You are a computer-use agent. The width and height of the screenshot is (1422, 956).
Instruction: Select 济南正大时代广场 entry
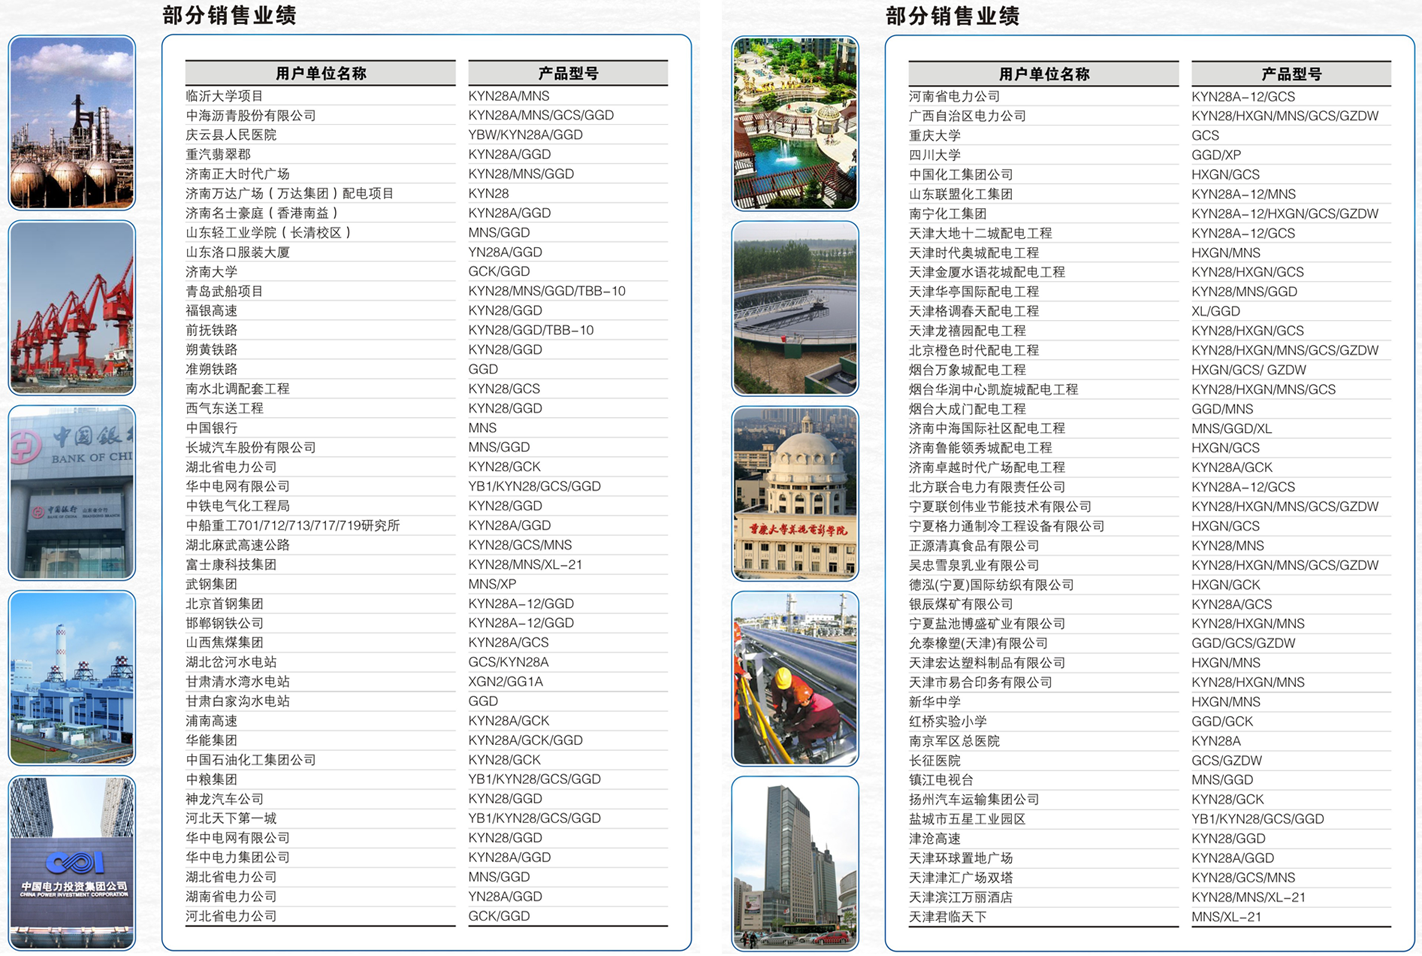coord(238,174)
